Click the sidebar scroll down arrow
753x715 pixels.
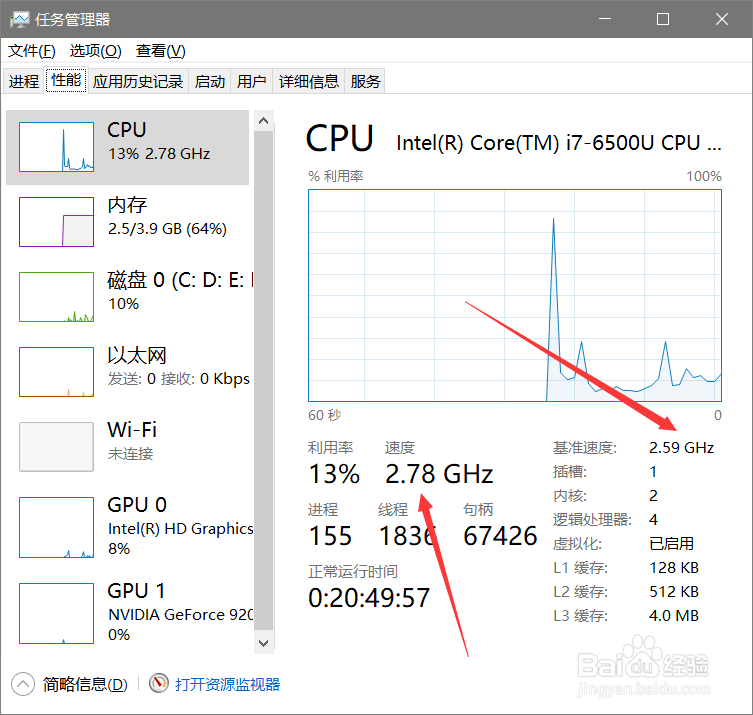[264, 643]
